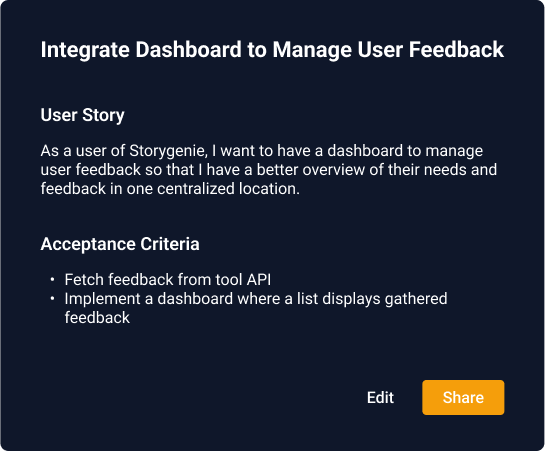The height and width of the screenshot is (451, 545).
Task: Click the 'Acceptance Criteria' heading
Action: [120, 244]
